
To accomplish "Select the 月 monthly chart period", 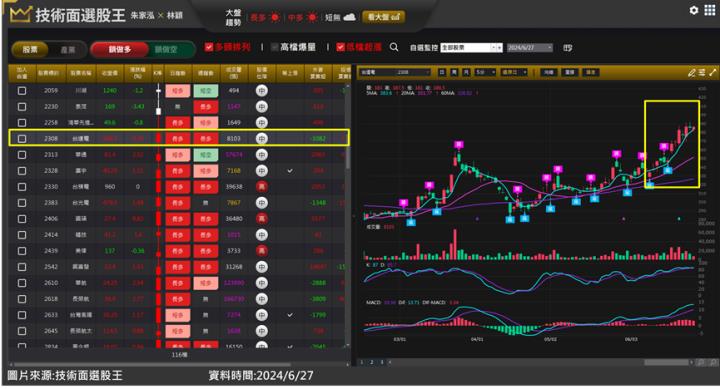I will (466, 72).
